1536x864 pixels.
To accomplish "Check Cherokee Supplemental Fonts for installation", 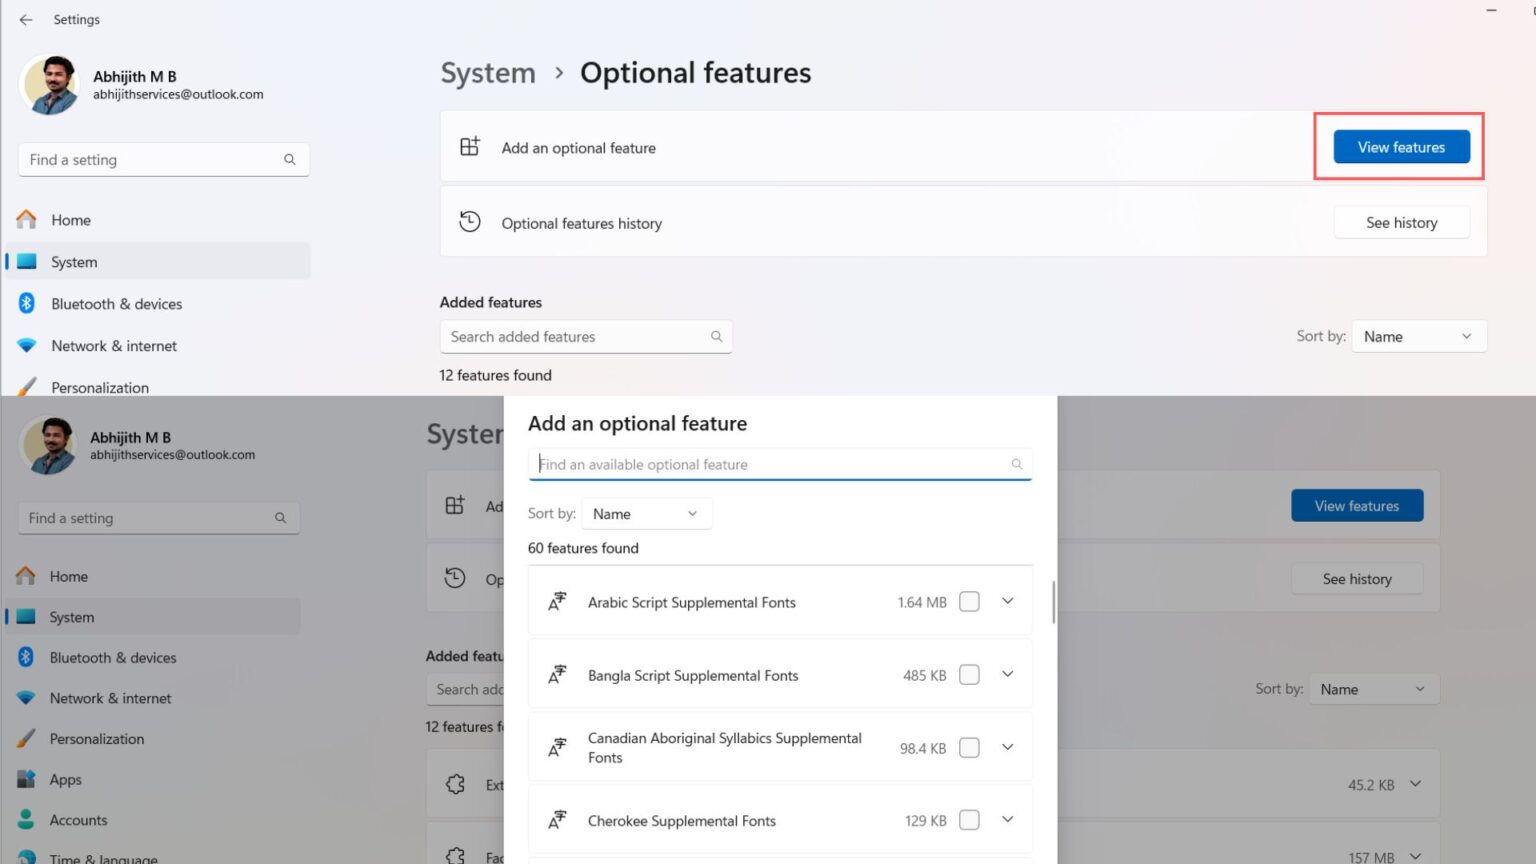I will tap(968, 819).
